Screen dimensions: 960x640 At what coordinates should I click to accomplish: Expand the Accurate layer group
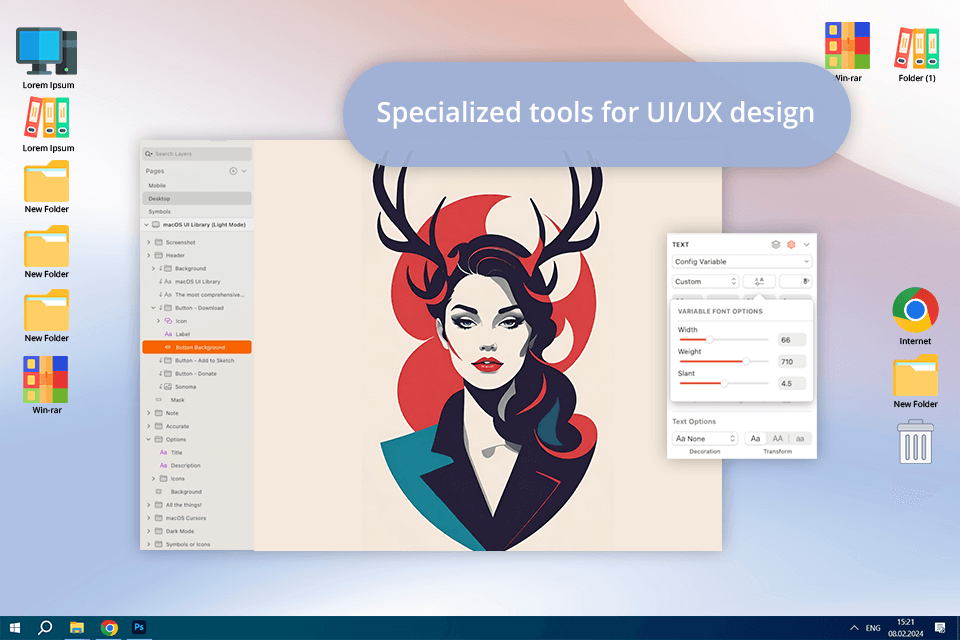[148, 426]
